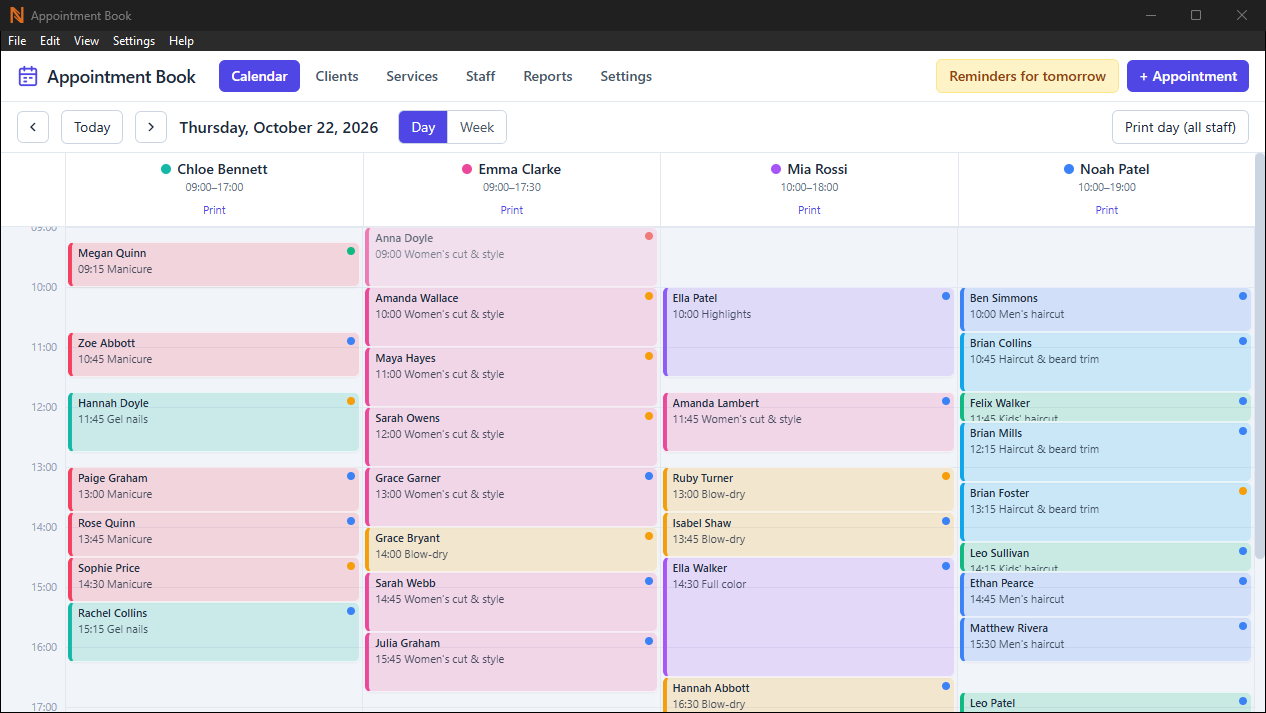Open the Help menu
Viewport: 1266px width, 713px height.
click(x=181, y=41)
